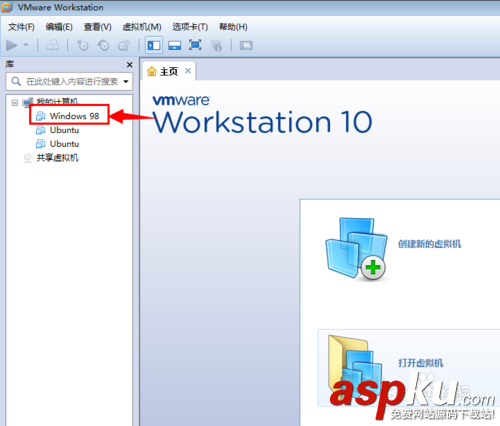Click the revert to snapshot icon
The image size is (500, 426).
[x=103, y=45]
